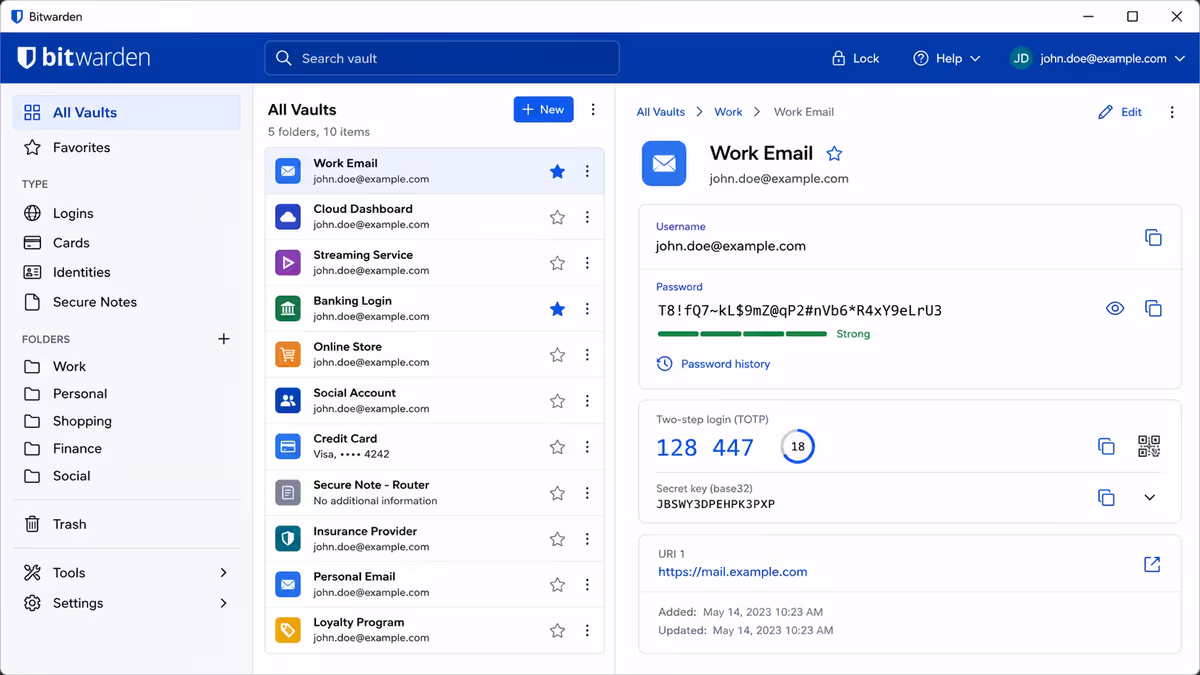Click Edit for Work Email
Screen dimensions: 1200x675
click(x=1120, y=112)
